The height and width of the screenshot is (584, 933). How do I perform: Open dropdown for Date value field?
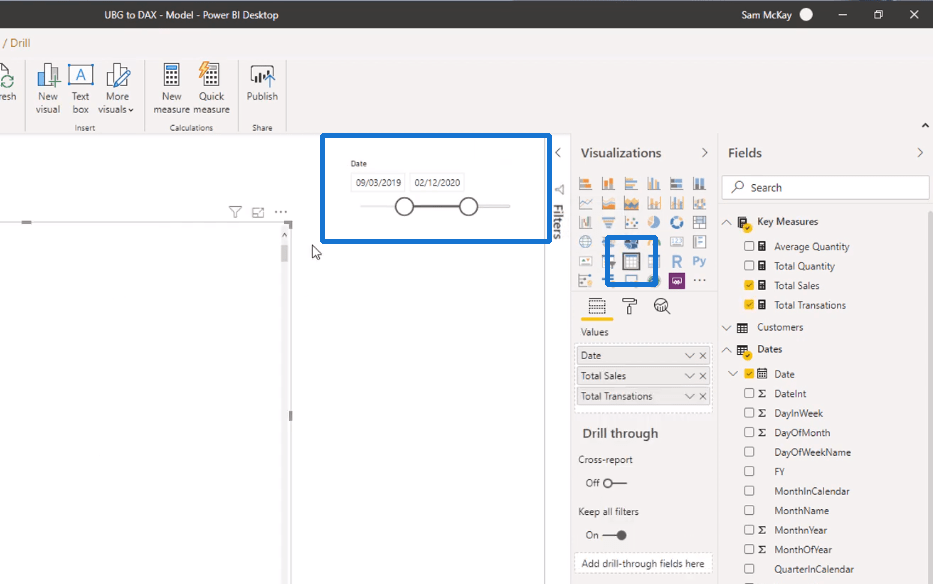point(689,355)
